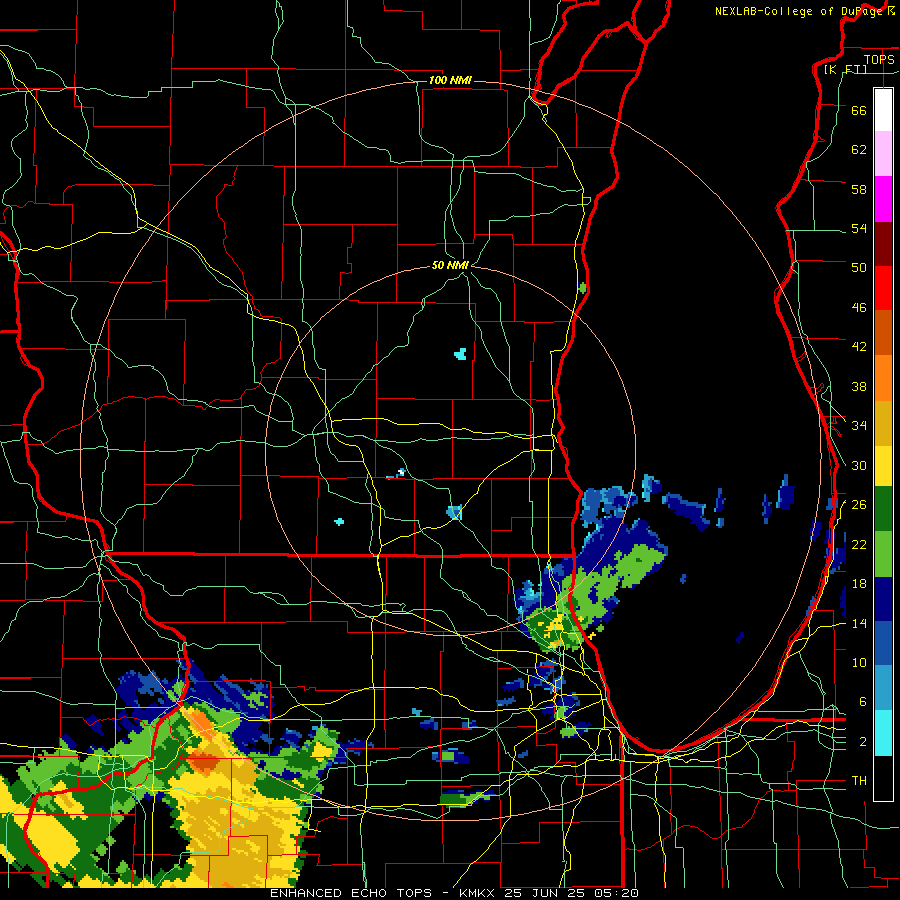Click the [K FT] units label
Screen dimensions: 900x900
pyautogui.click(x=845, y=69)
